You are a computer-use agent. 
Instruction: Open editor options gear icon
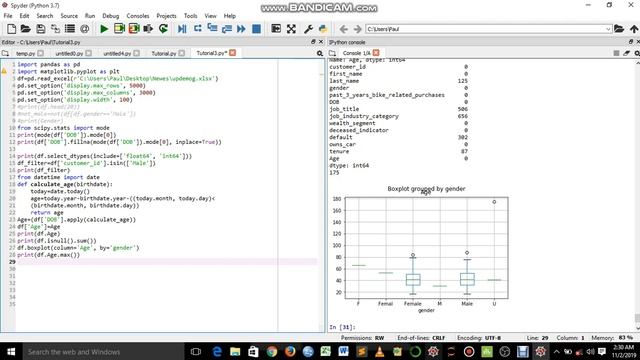320,53
